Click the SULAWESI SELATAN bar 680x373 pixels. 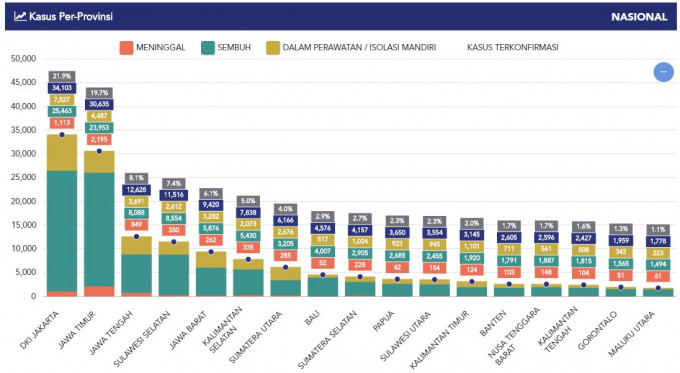[174, 269]
